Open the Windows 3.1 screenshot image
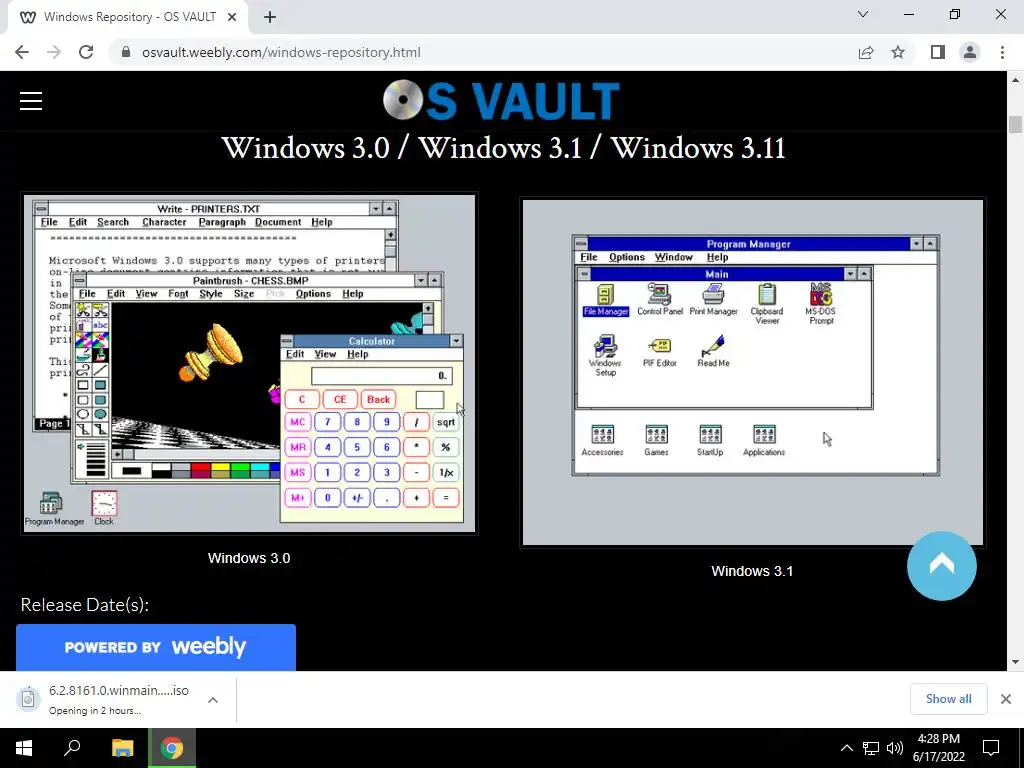Viewport: 1024px width, 768px height. point(752,372)
